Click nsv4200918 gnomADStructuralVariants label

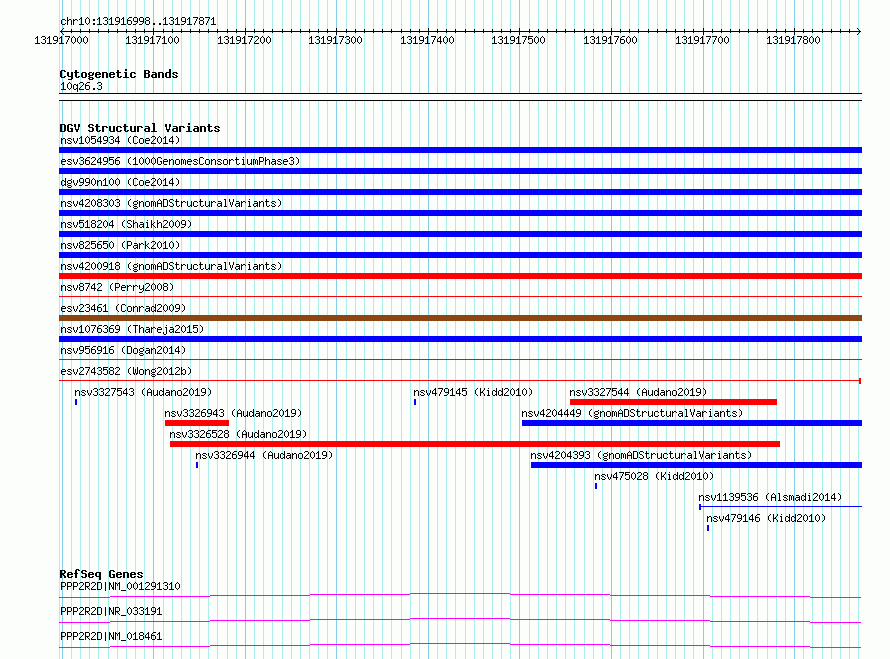click(171, 266)
